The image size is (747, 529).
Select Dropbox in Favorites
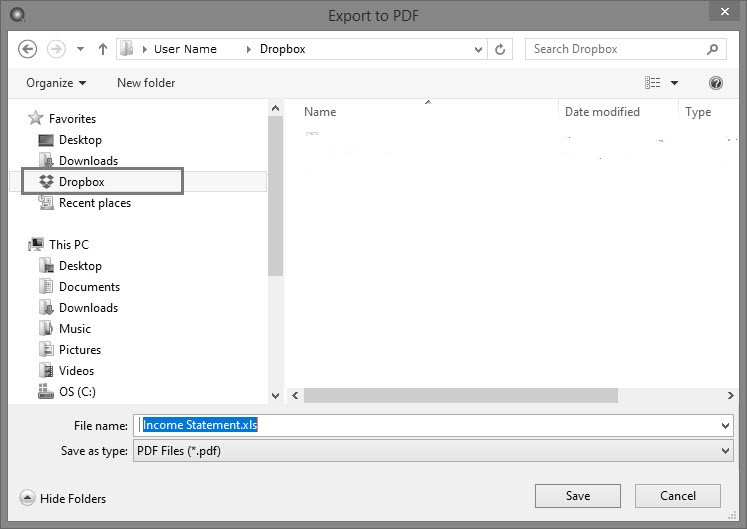pos(81,182)
